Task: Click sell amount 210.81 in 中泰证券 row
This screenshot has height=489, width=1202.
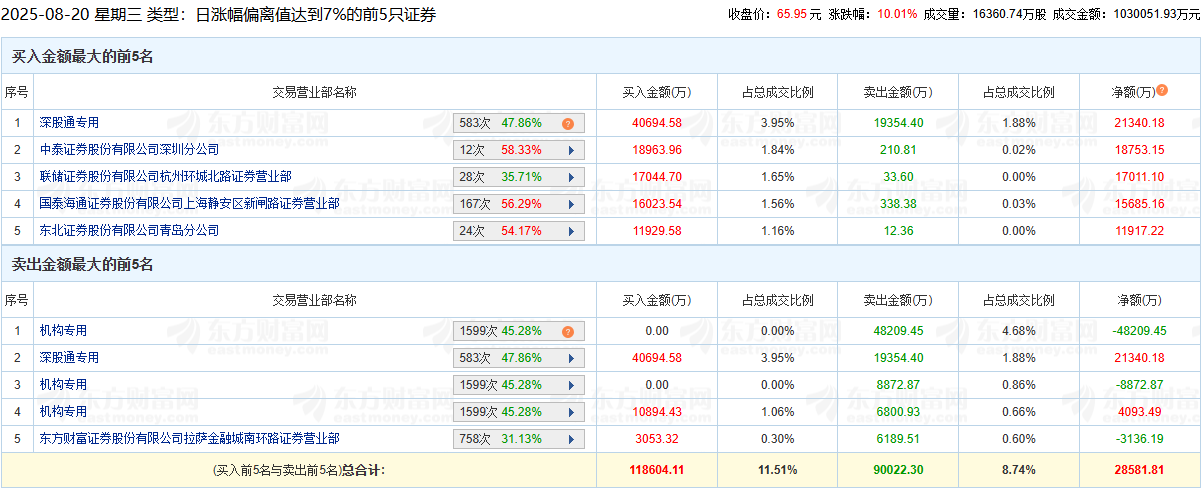Action: click(898, 150)
